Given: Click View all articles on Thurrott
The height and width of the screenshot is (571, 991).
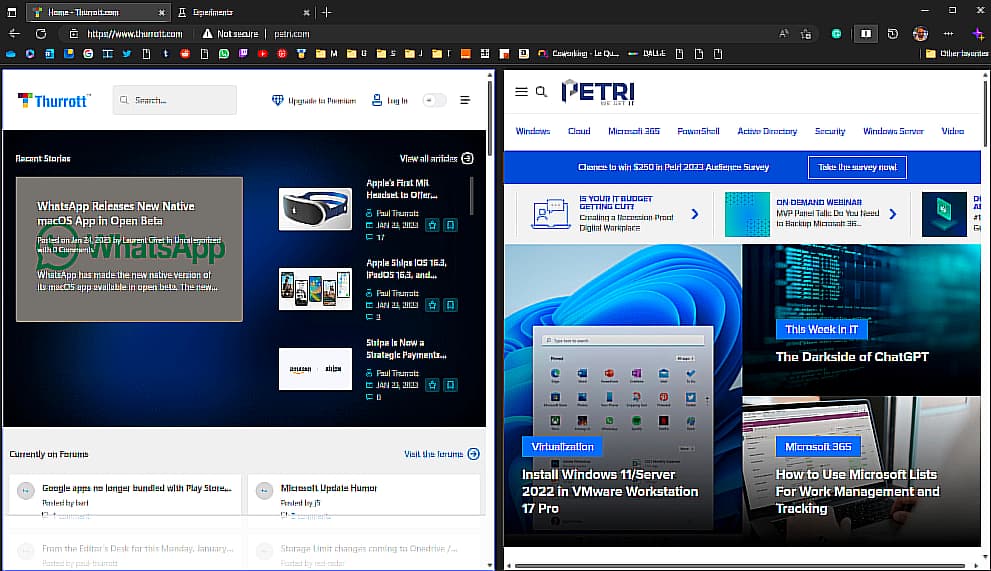Looking at the screenshot, I should pyautogui.click(x=436, y=158).
